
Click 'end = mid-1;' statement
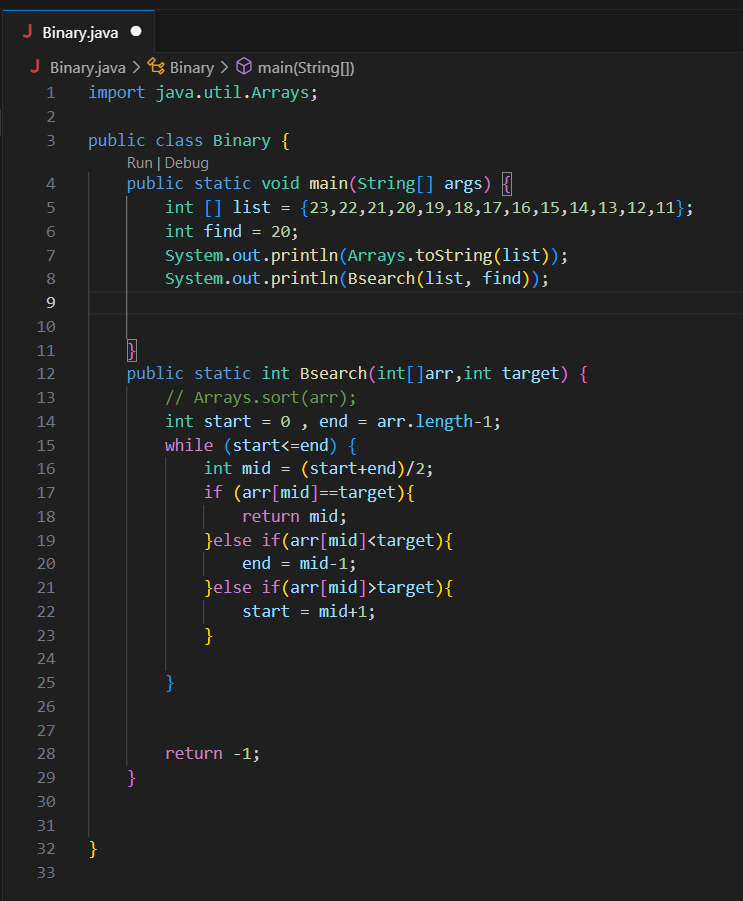click(299, 563)
